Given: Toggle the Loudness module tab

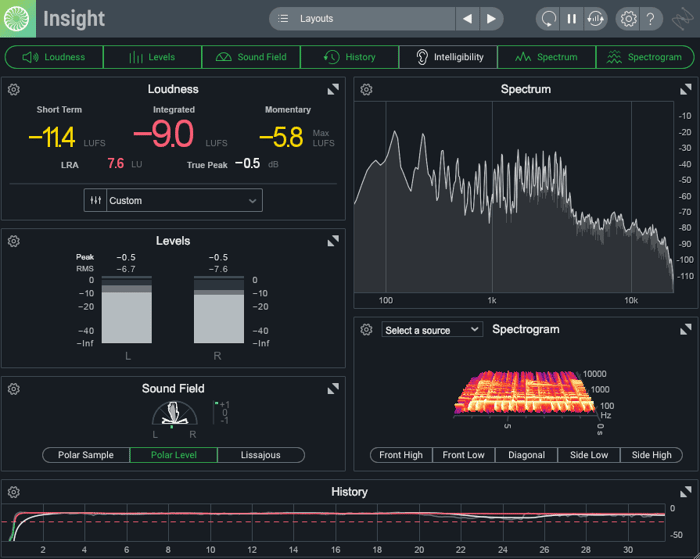Looking at the screenshot, I should click(x=54, y=57).
